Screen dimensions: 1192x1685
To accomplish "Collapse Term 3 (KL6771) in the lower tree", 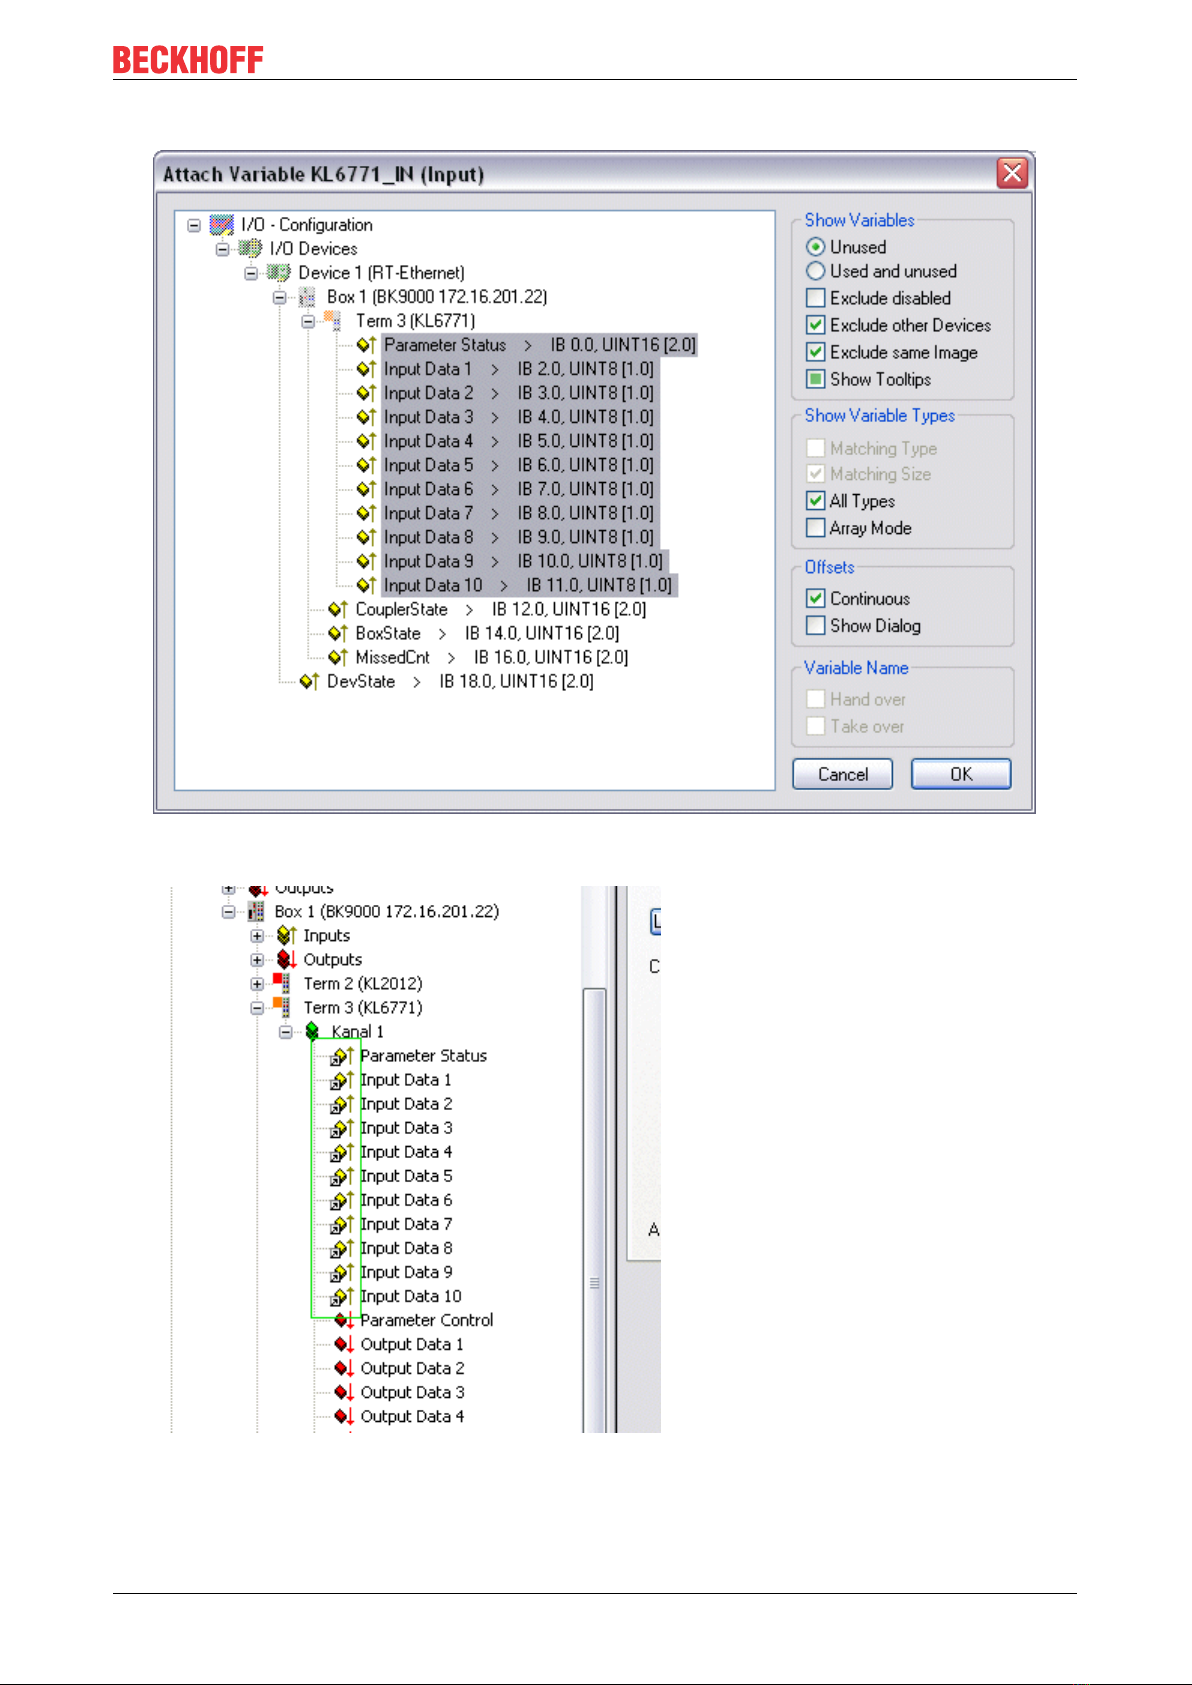I will pyautogui.click(x=257, y=1008).
